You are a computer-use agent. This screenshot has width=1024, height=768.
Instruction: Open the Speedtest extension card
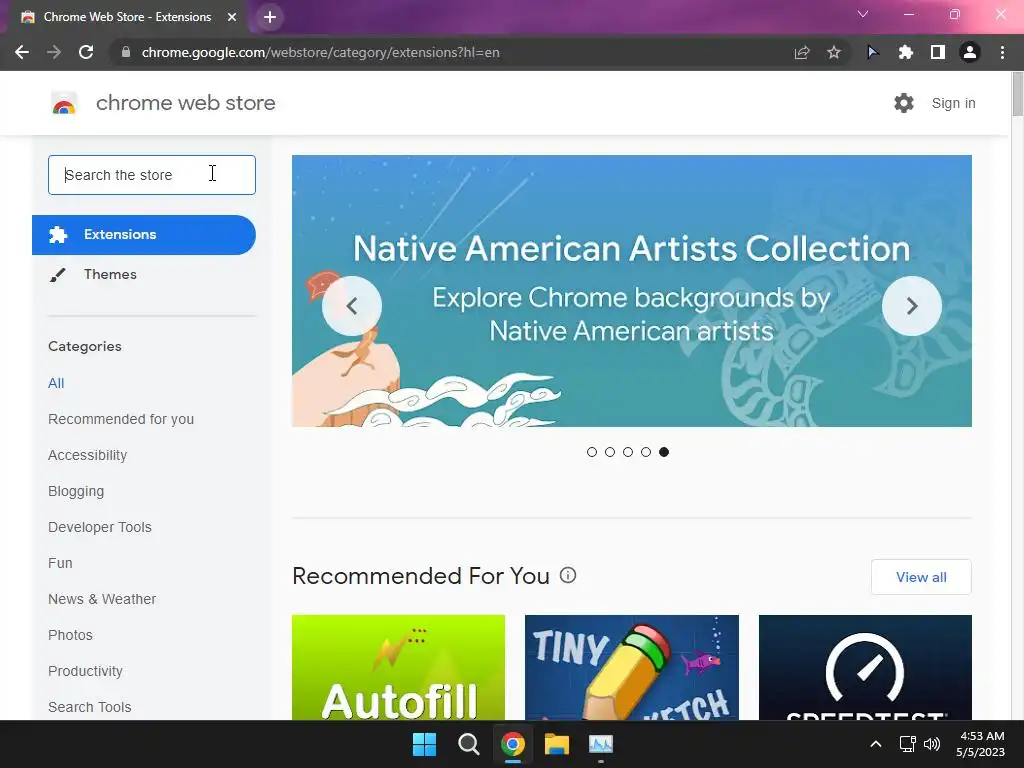point(865,667)
